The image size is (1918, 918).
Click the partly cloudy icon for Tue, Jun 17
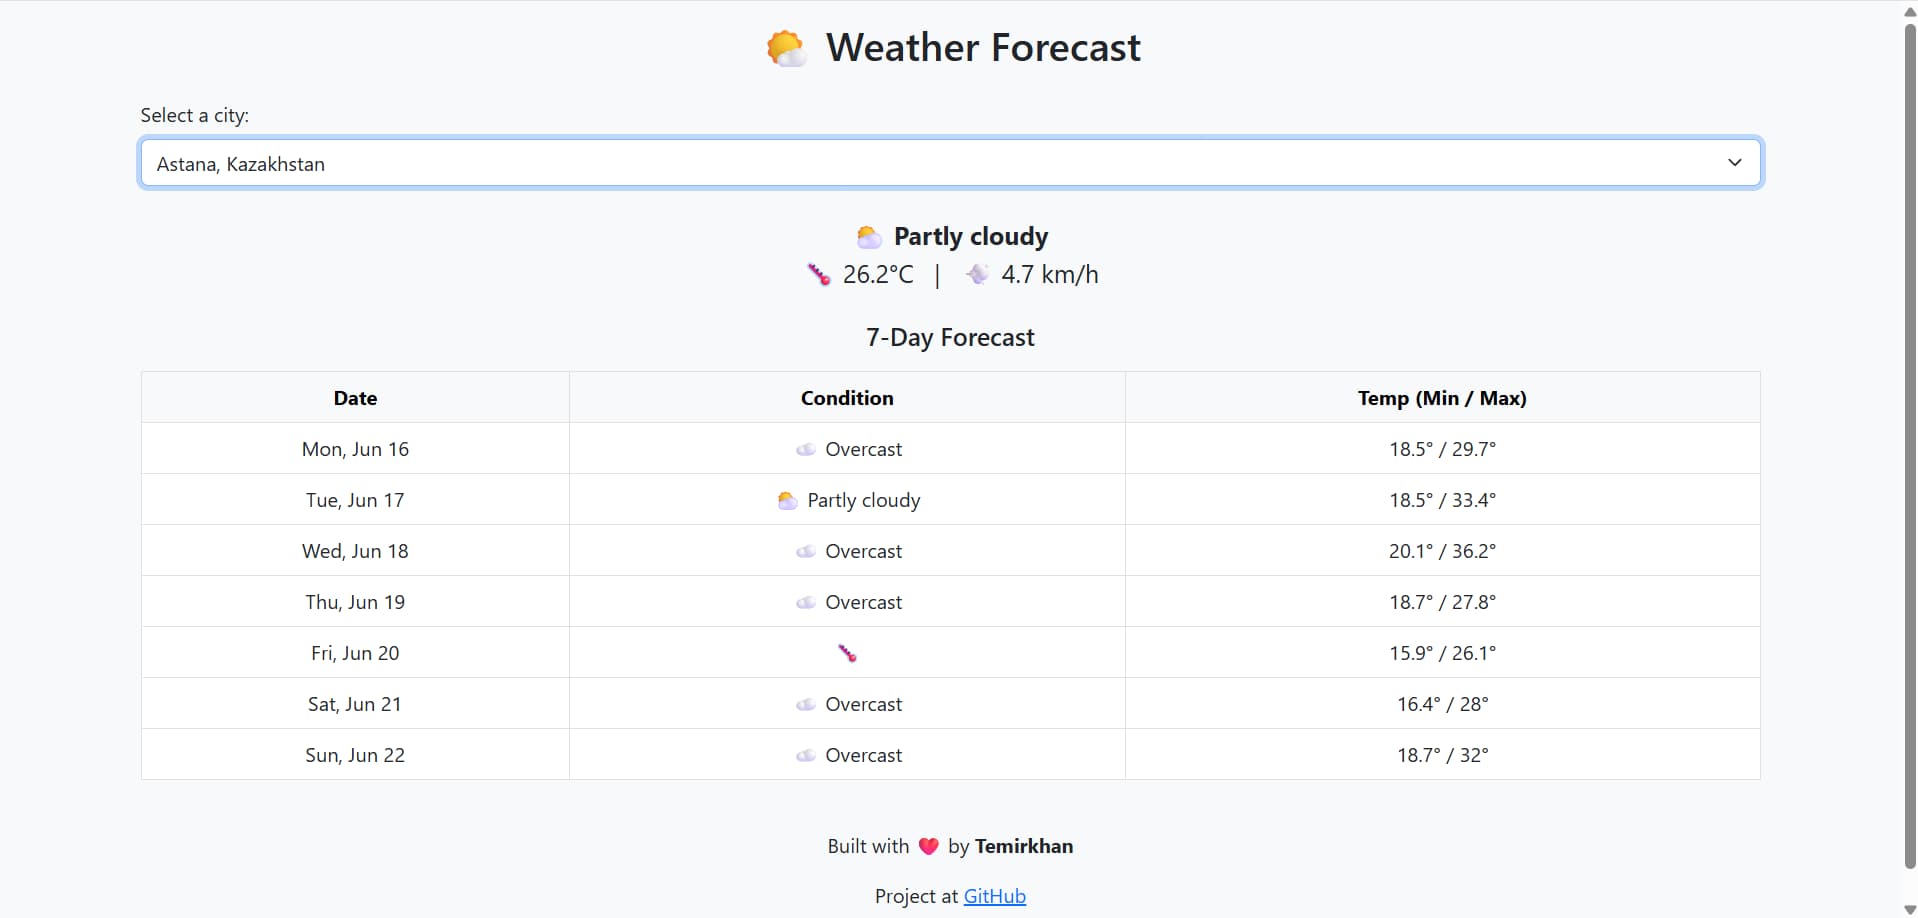pyautogui.click(x=787, y=500)
